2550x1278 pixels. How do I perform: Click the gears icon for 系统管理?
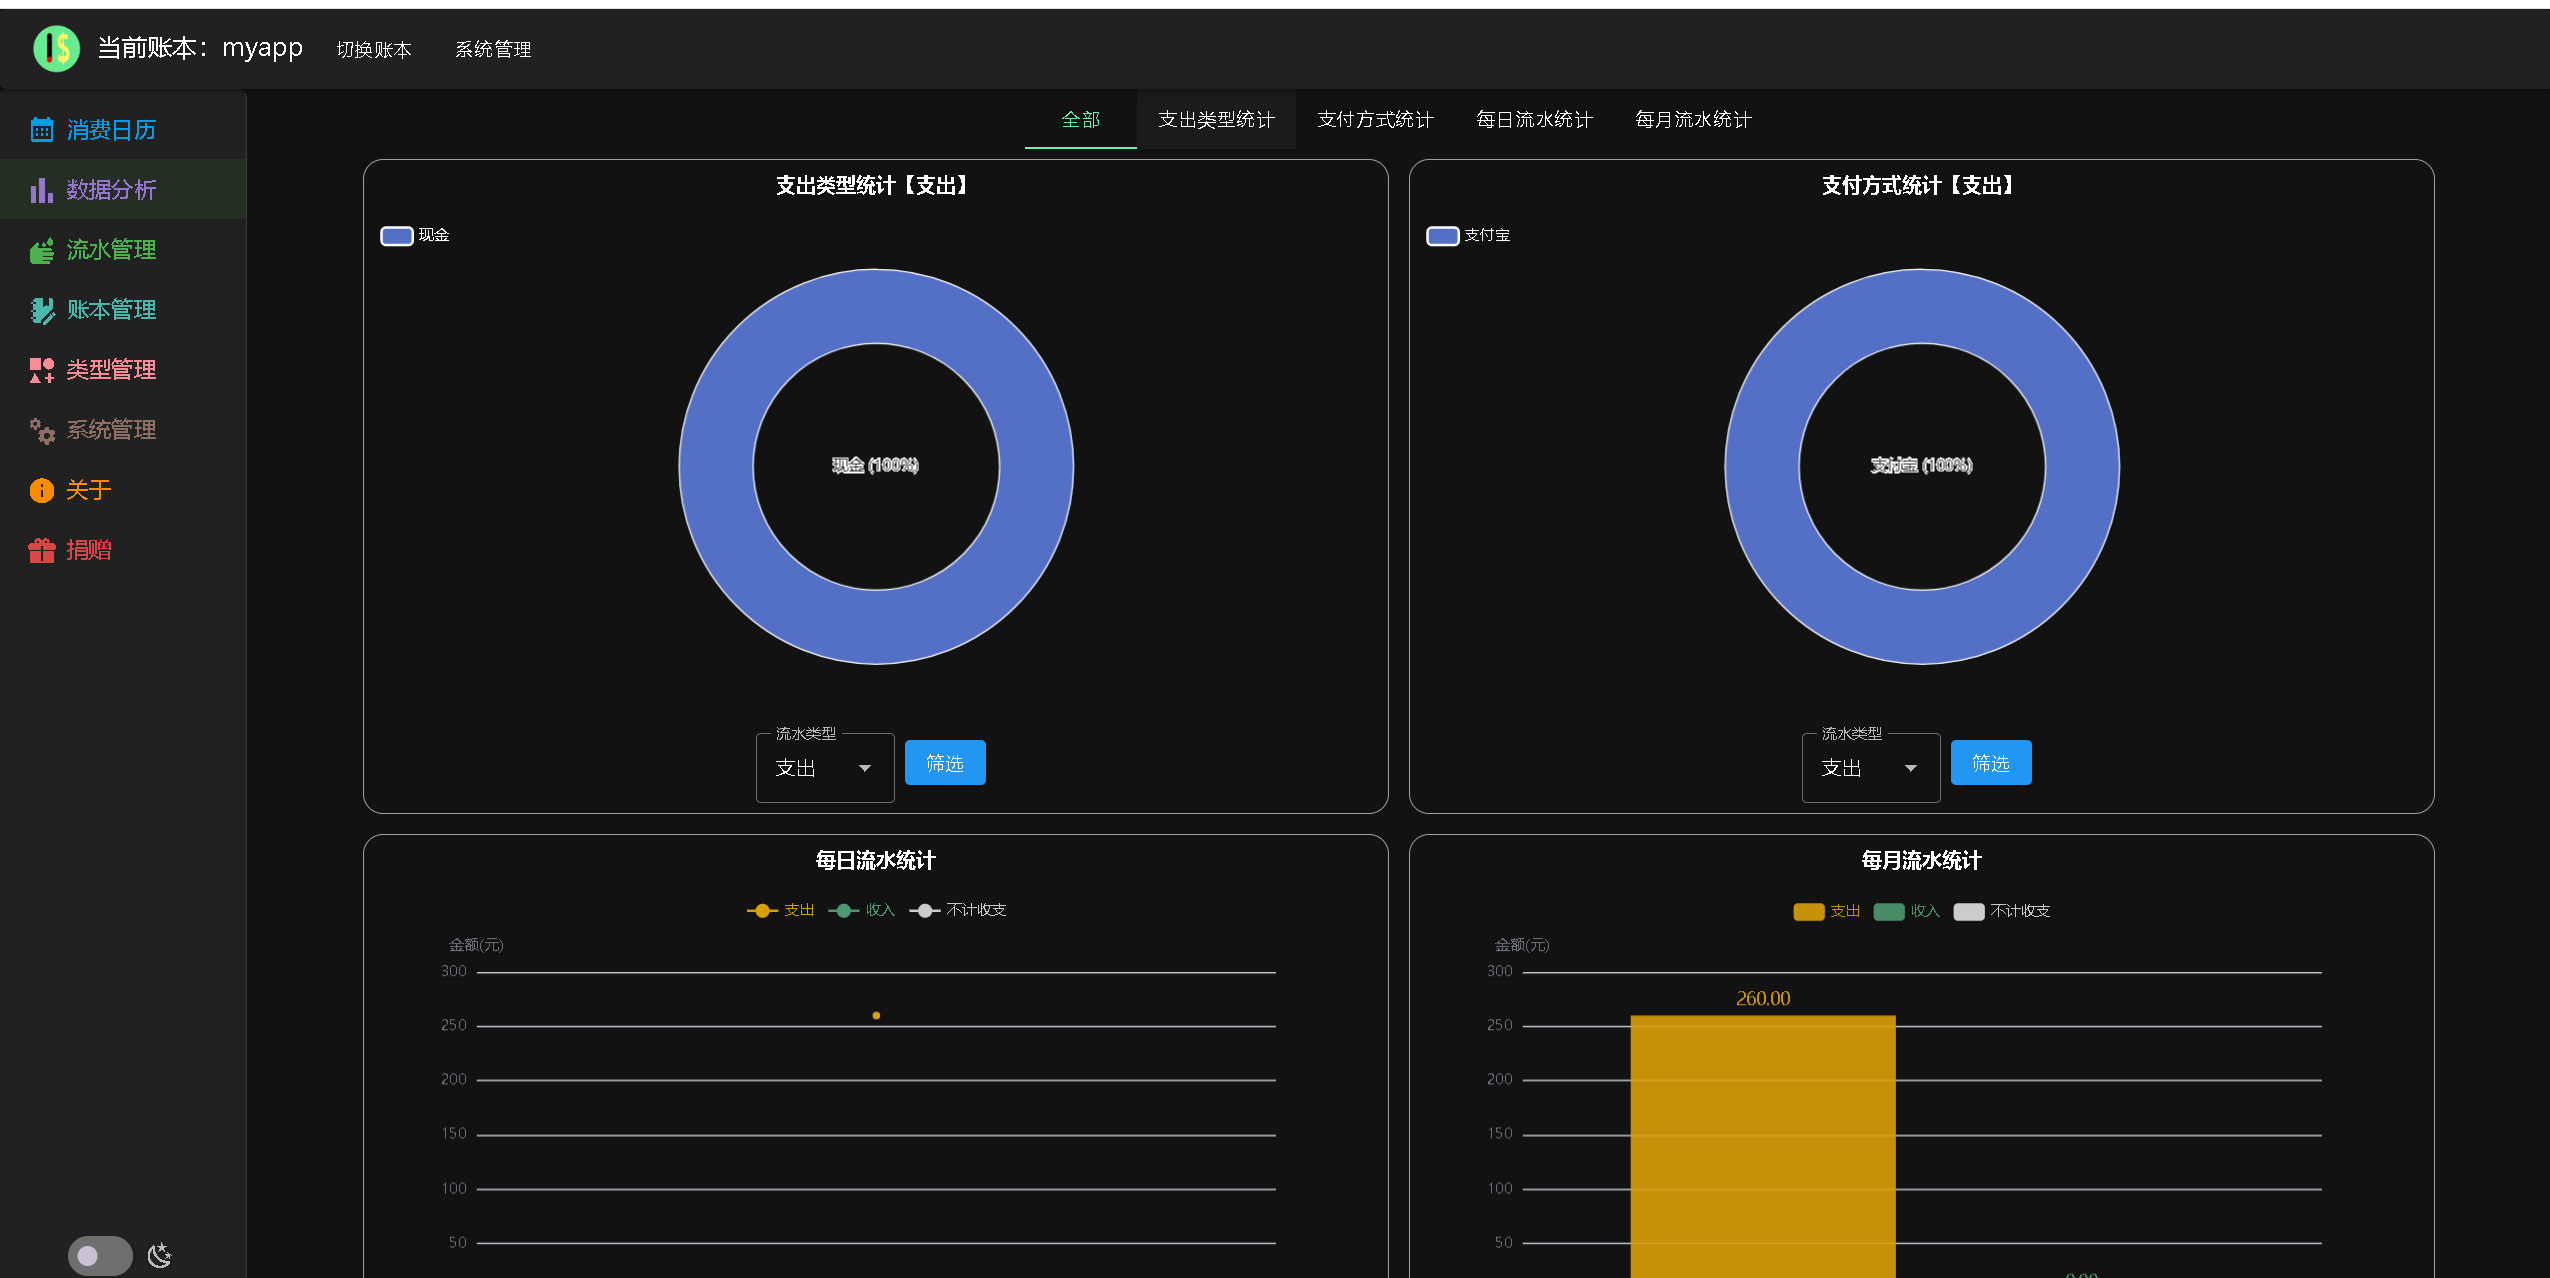[x=41, y=430]
